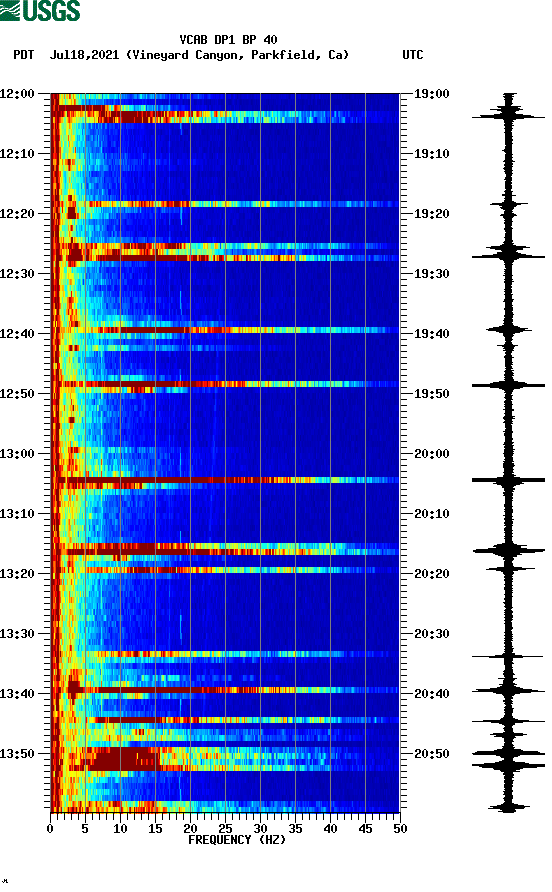
Task: Click the 5 Hz tick label
Action: pos(85,829)
